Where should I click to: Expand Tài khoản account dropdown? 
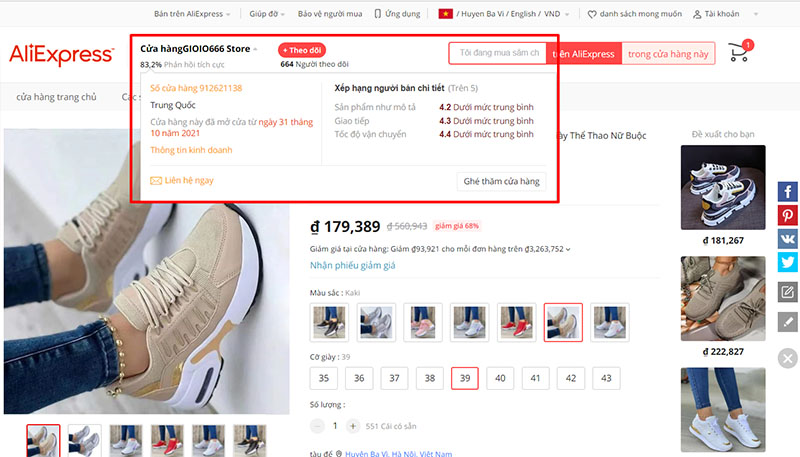[756, 14]
